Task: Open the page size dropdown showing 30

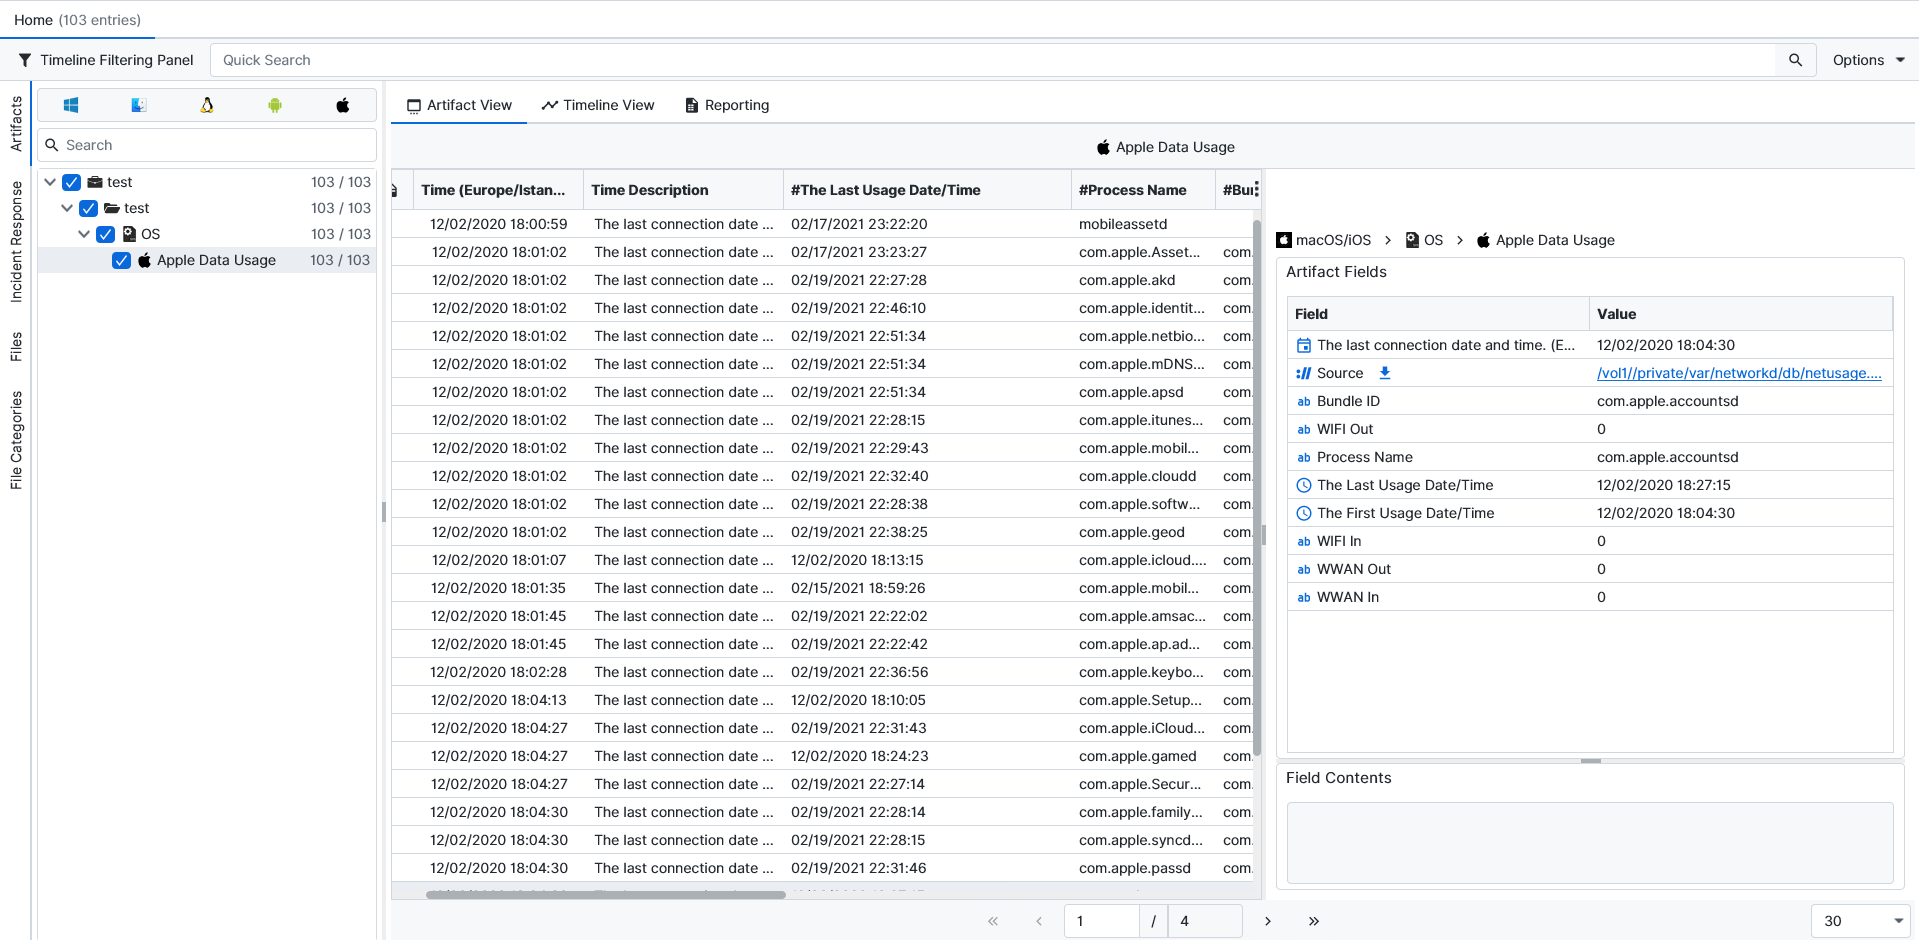Action: [x=1860, y=921]
